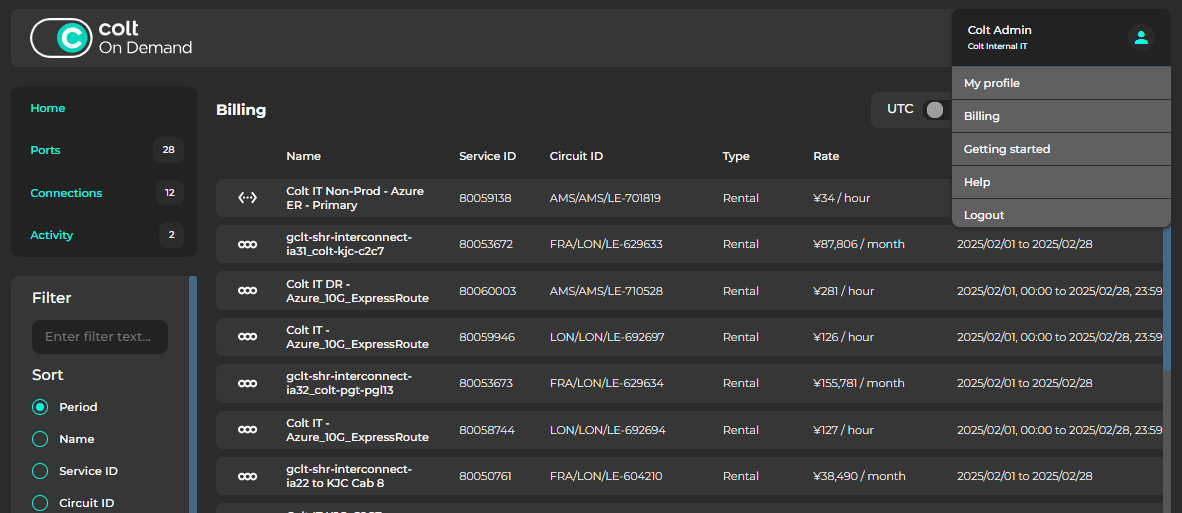Click the connection icon for Azure ER - Primary
Viewport: 1182px width, 513px height.
click(247, 198)
